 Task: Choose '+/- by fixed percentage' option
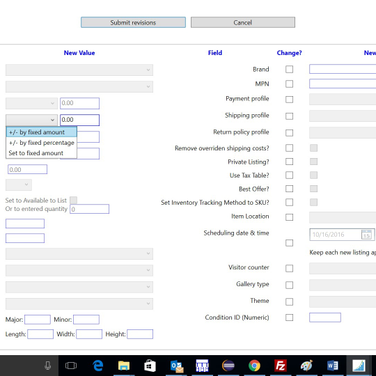(42, 143)
